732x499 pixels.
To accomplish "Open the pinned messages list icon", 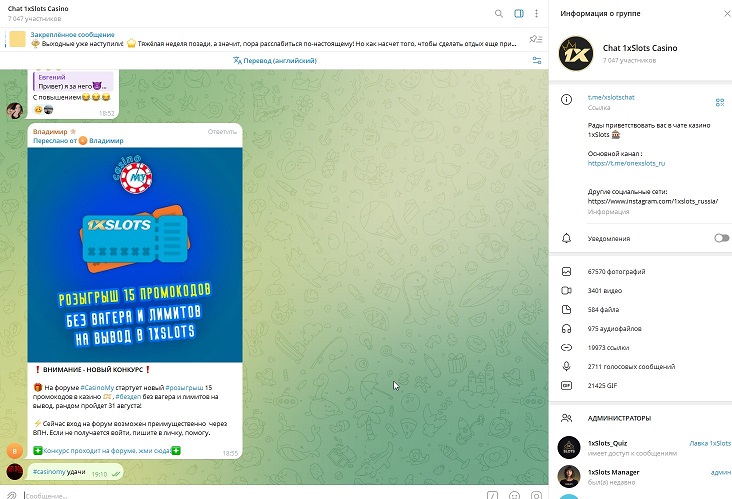I will coord(536,39).
